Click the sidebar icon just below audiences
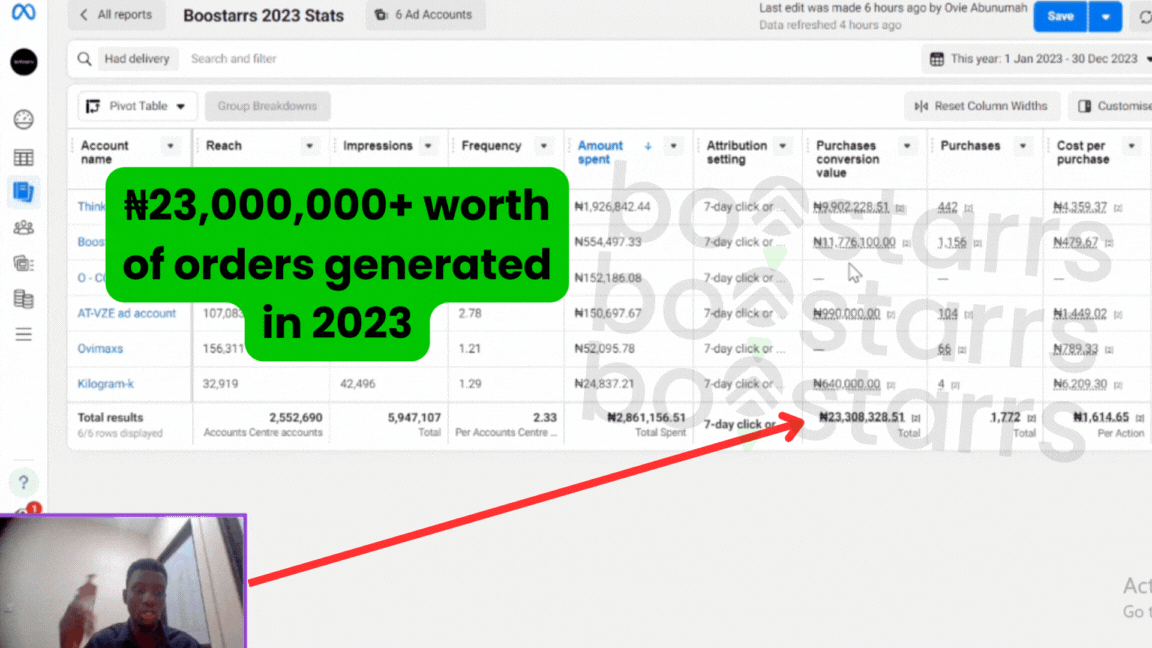 coord(24,263)
